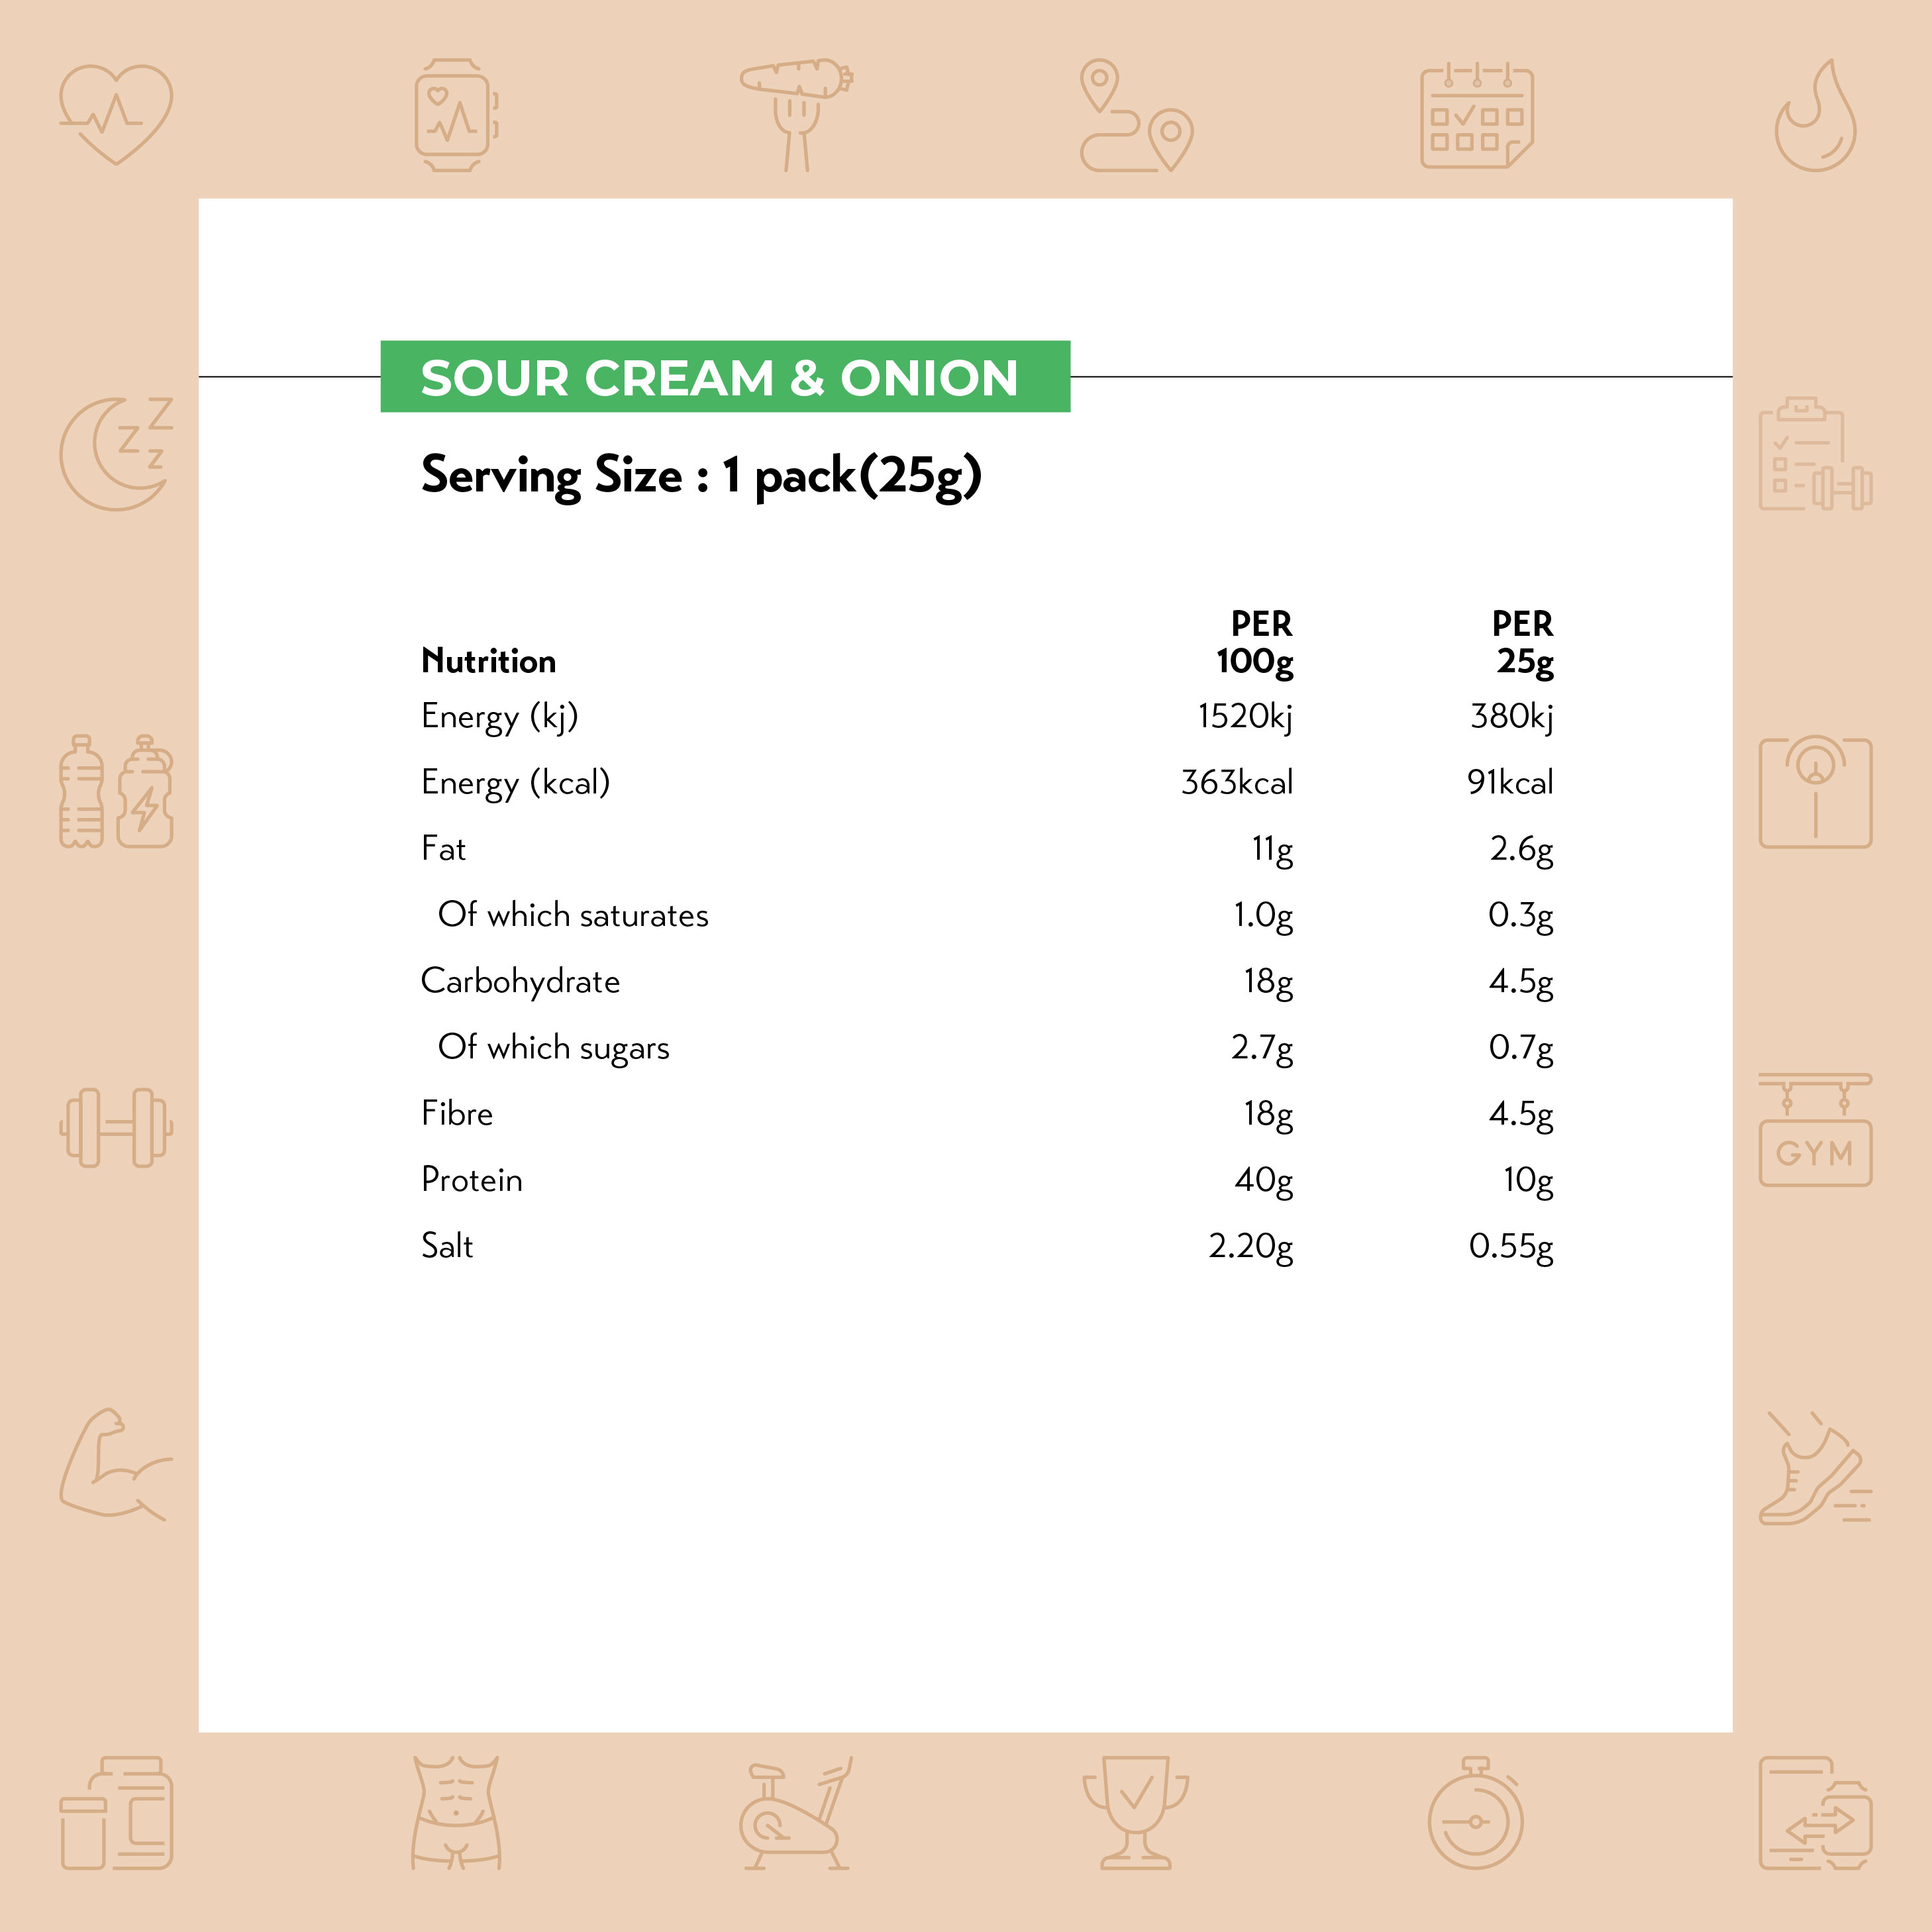Click the flexed bicep icon
1932x1932 pixels.
[x=116, y=1465]
